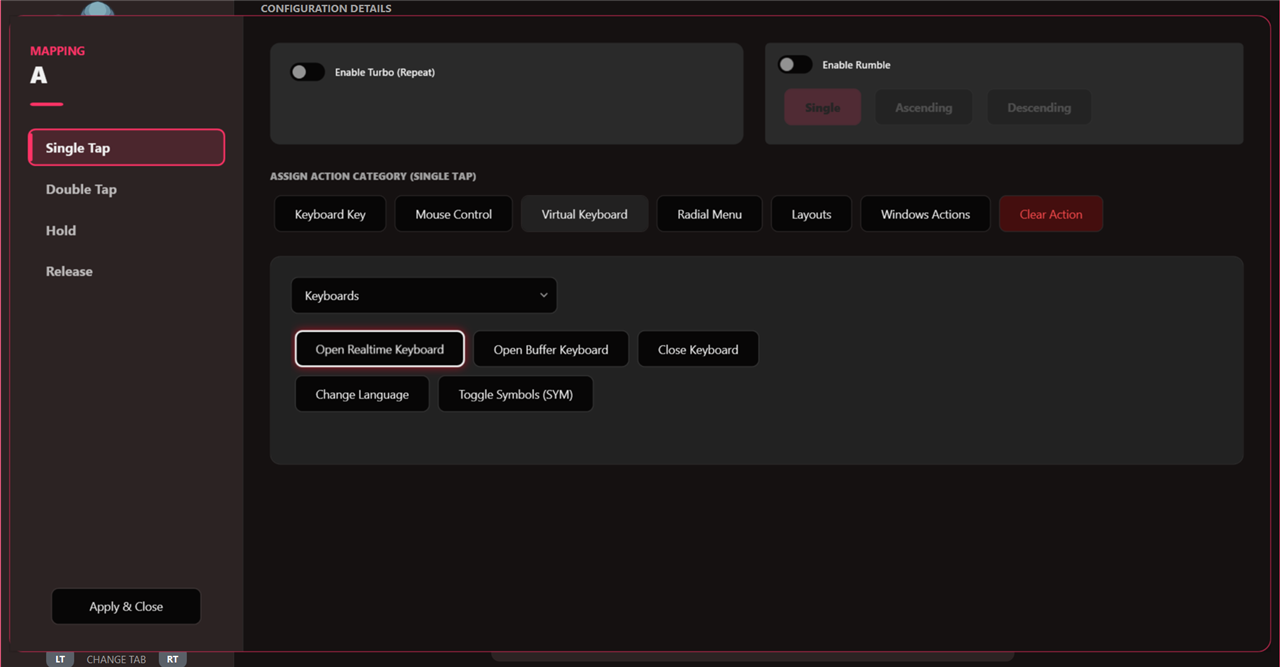The height and width of the screenshot is (667, 1280).
Task: Choose the Windows Actions category
Action: tap(925, 214)
